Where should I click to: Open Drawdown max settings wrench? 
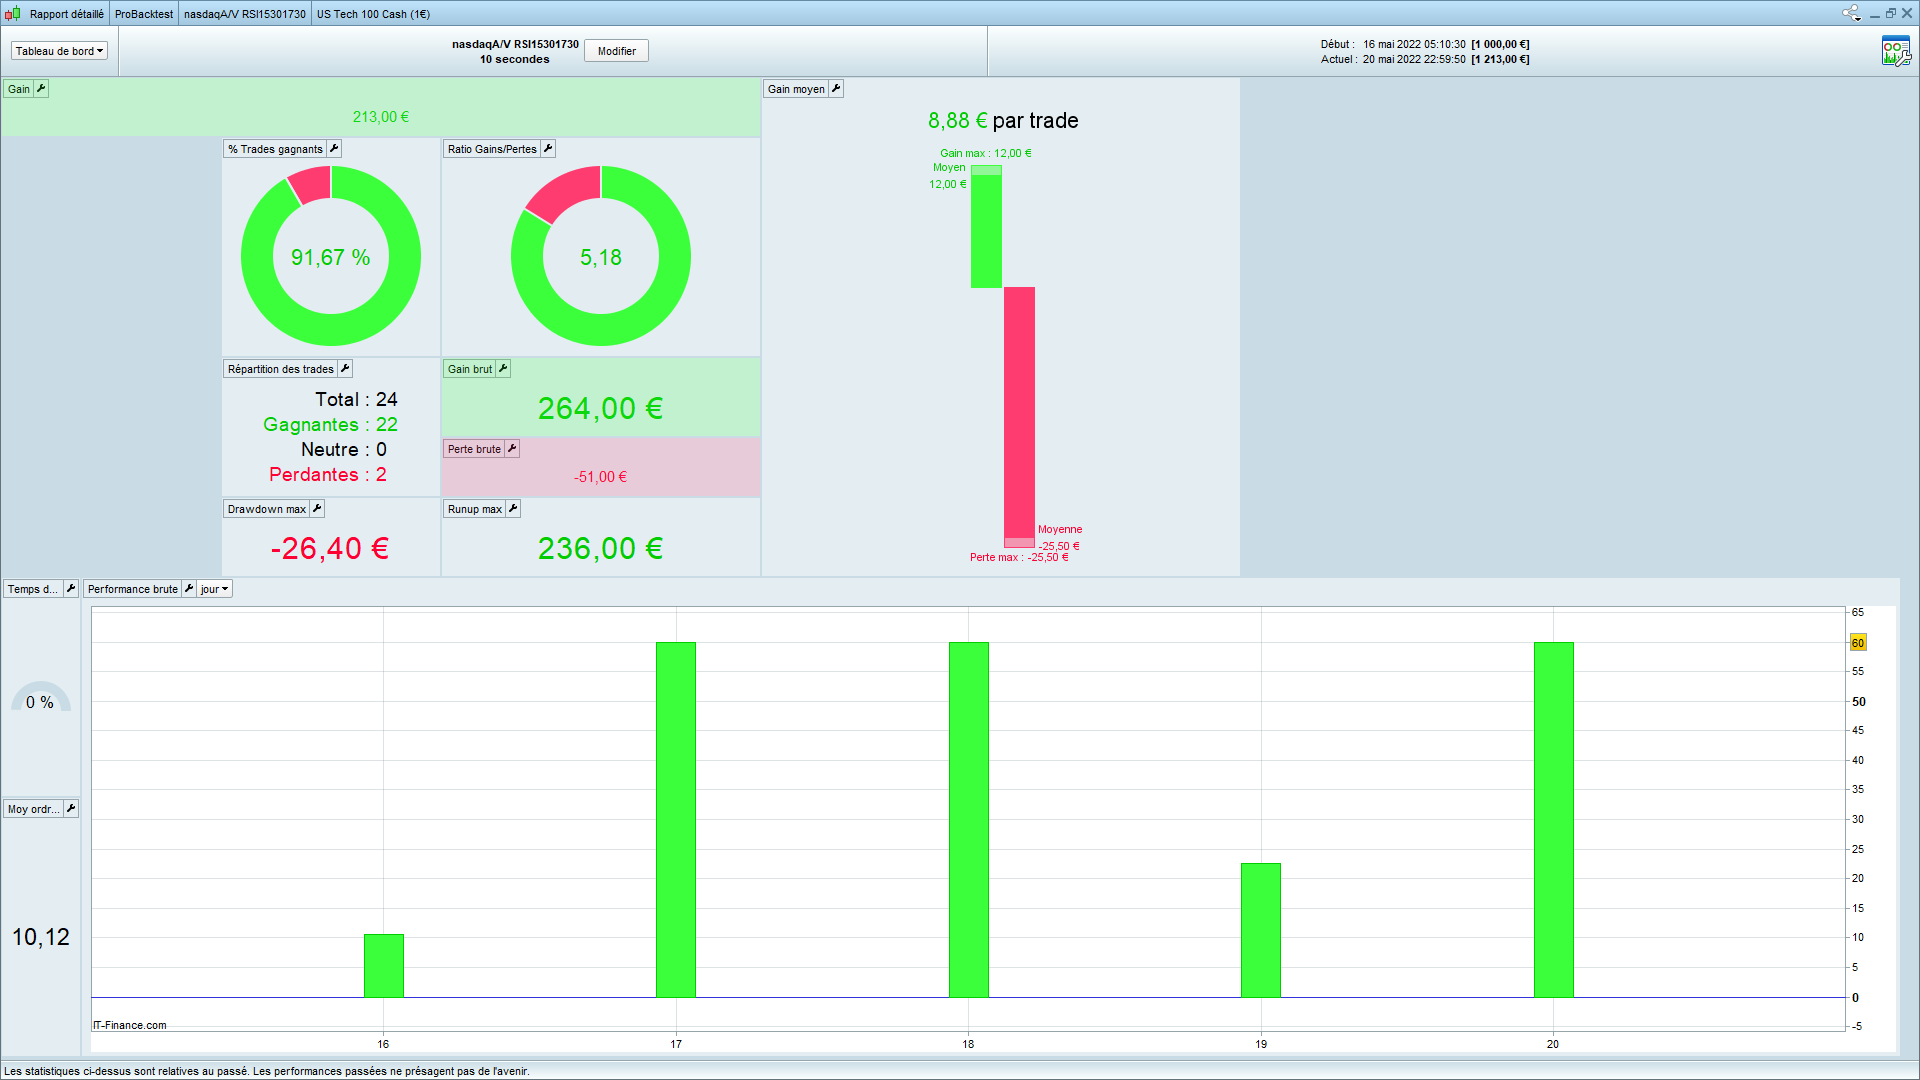317,509
